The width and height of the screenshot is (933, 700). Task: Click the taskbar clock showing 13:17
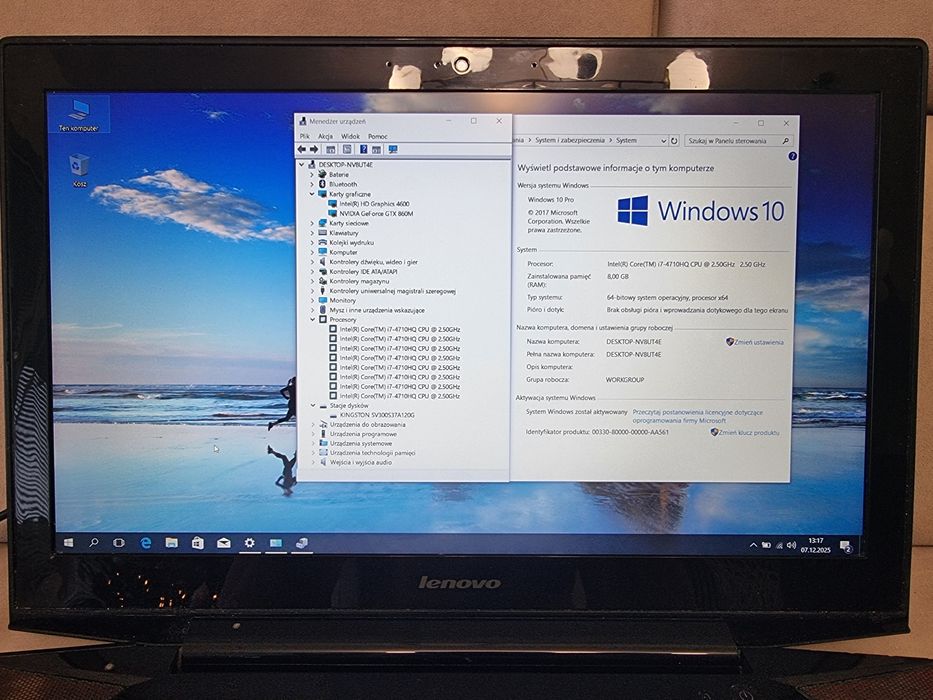(x=815, y=545)
